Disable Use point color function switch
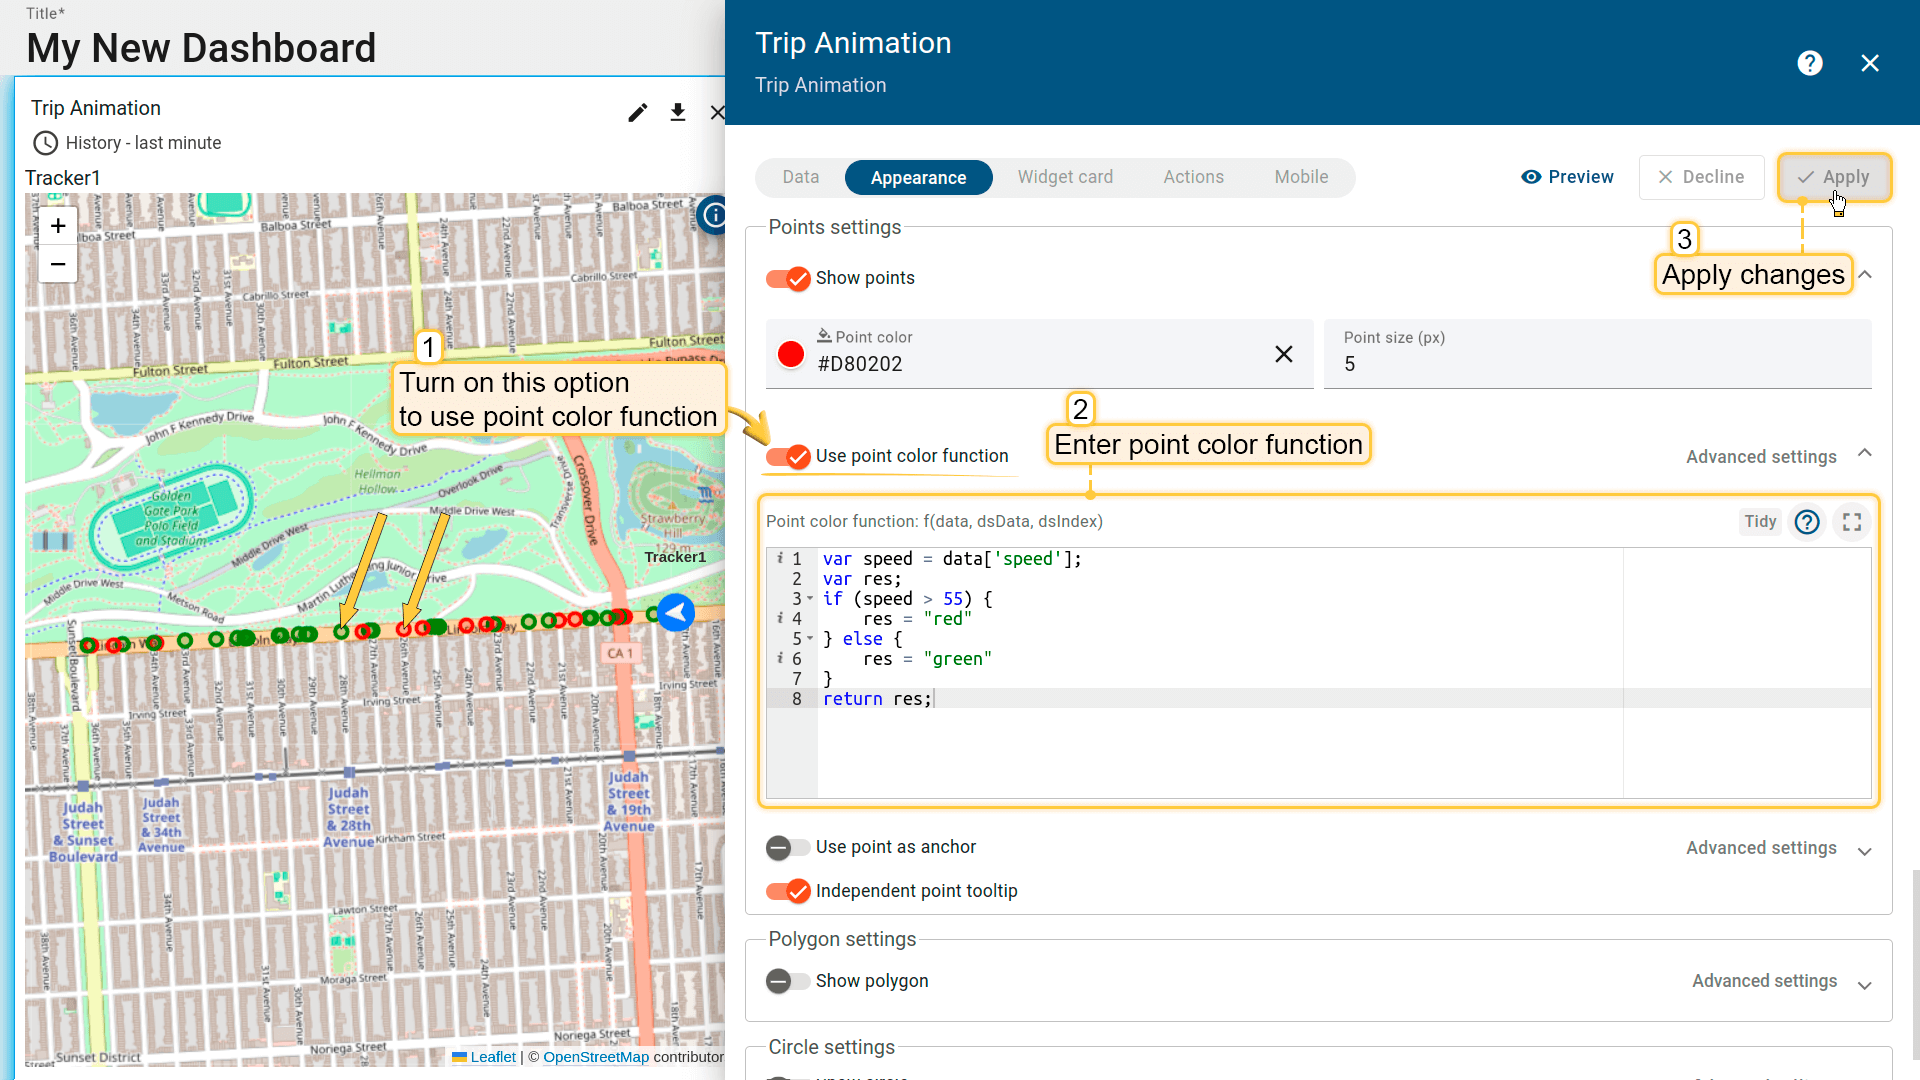Viewport: 1920px width, 1080px height. tap(788, 456)
